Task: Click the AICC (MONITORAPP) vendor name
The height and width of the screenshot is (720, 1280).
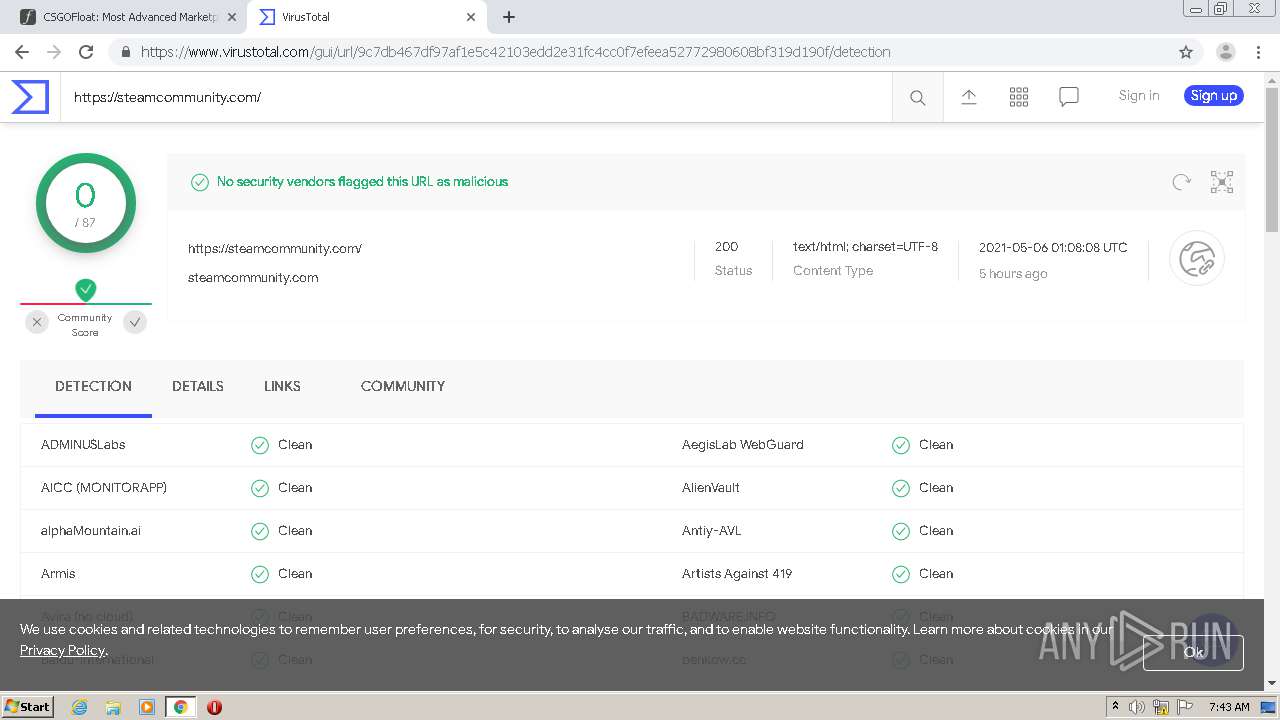Action: click(104, 488)
